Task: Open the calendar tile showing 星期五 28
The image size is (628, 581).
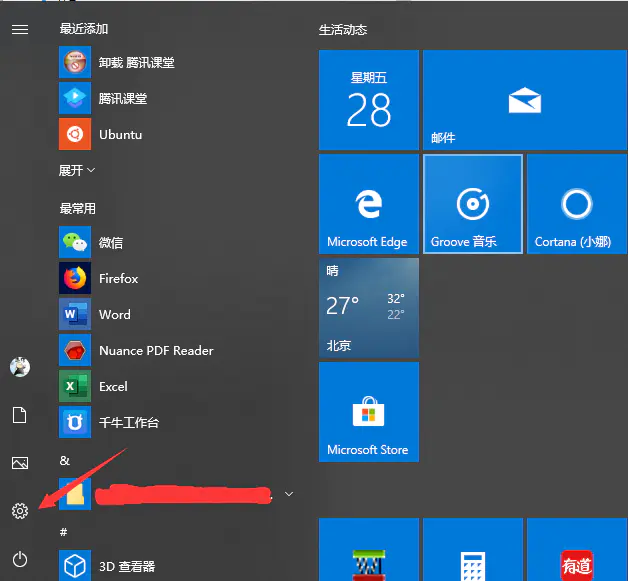Action: [369, 100]
